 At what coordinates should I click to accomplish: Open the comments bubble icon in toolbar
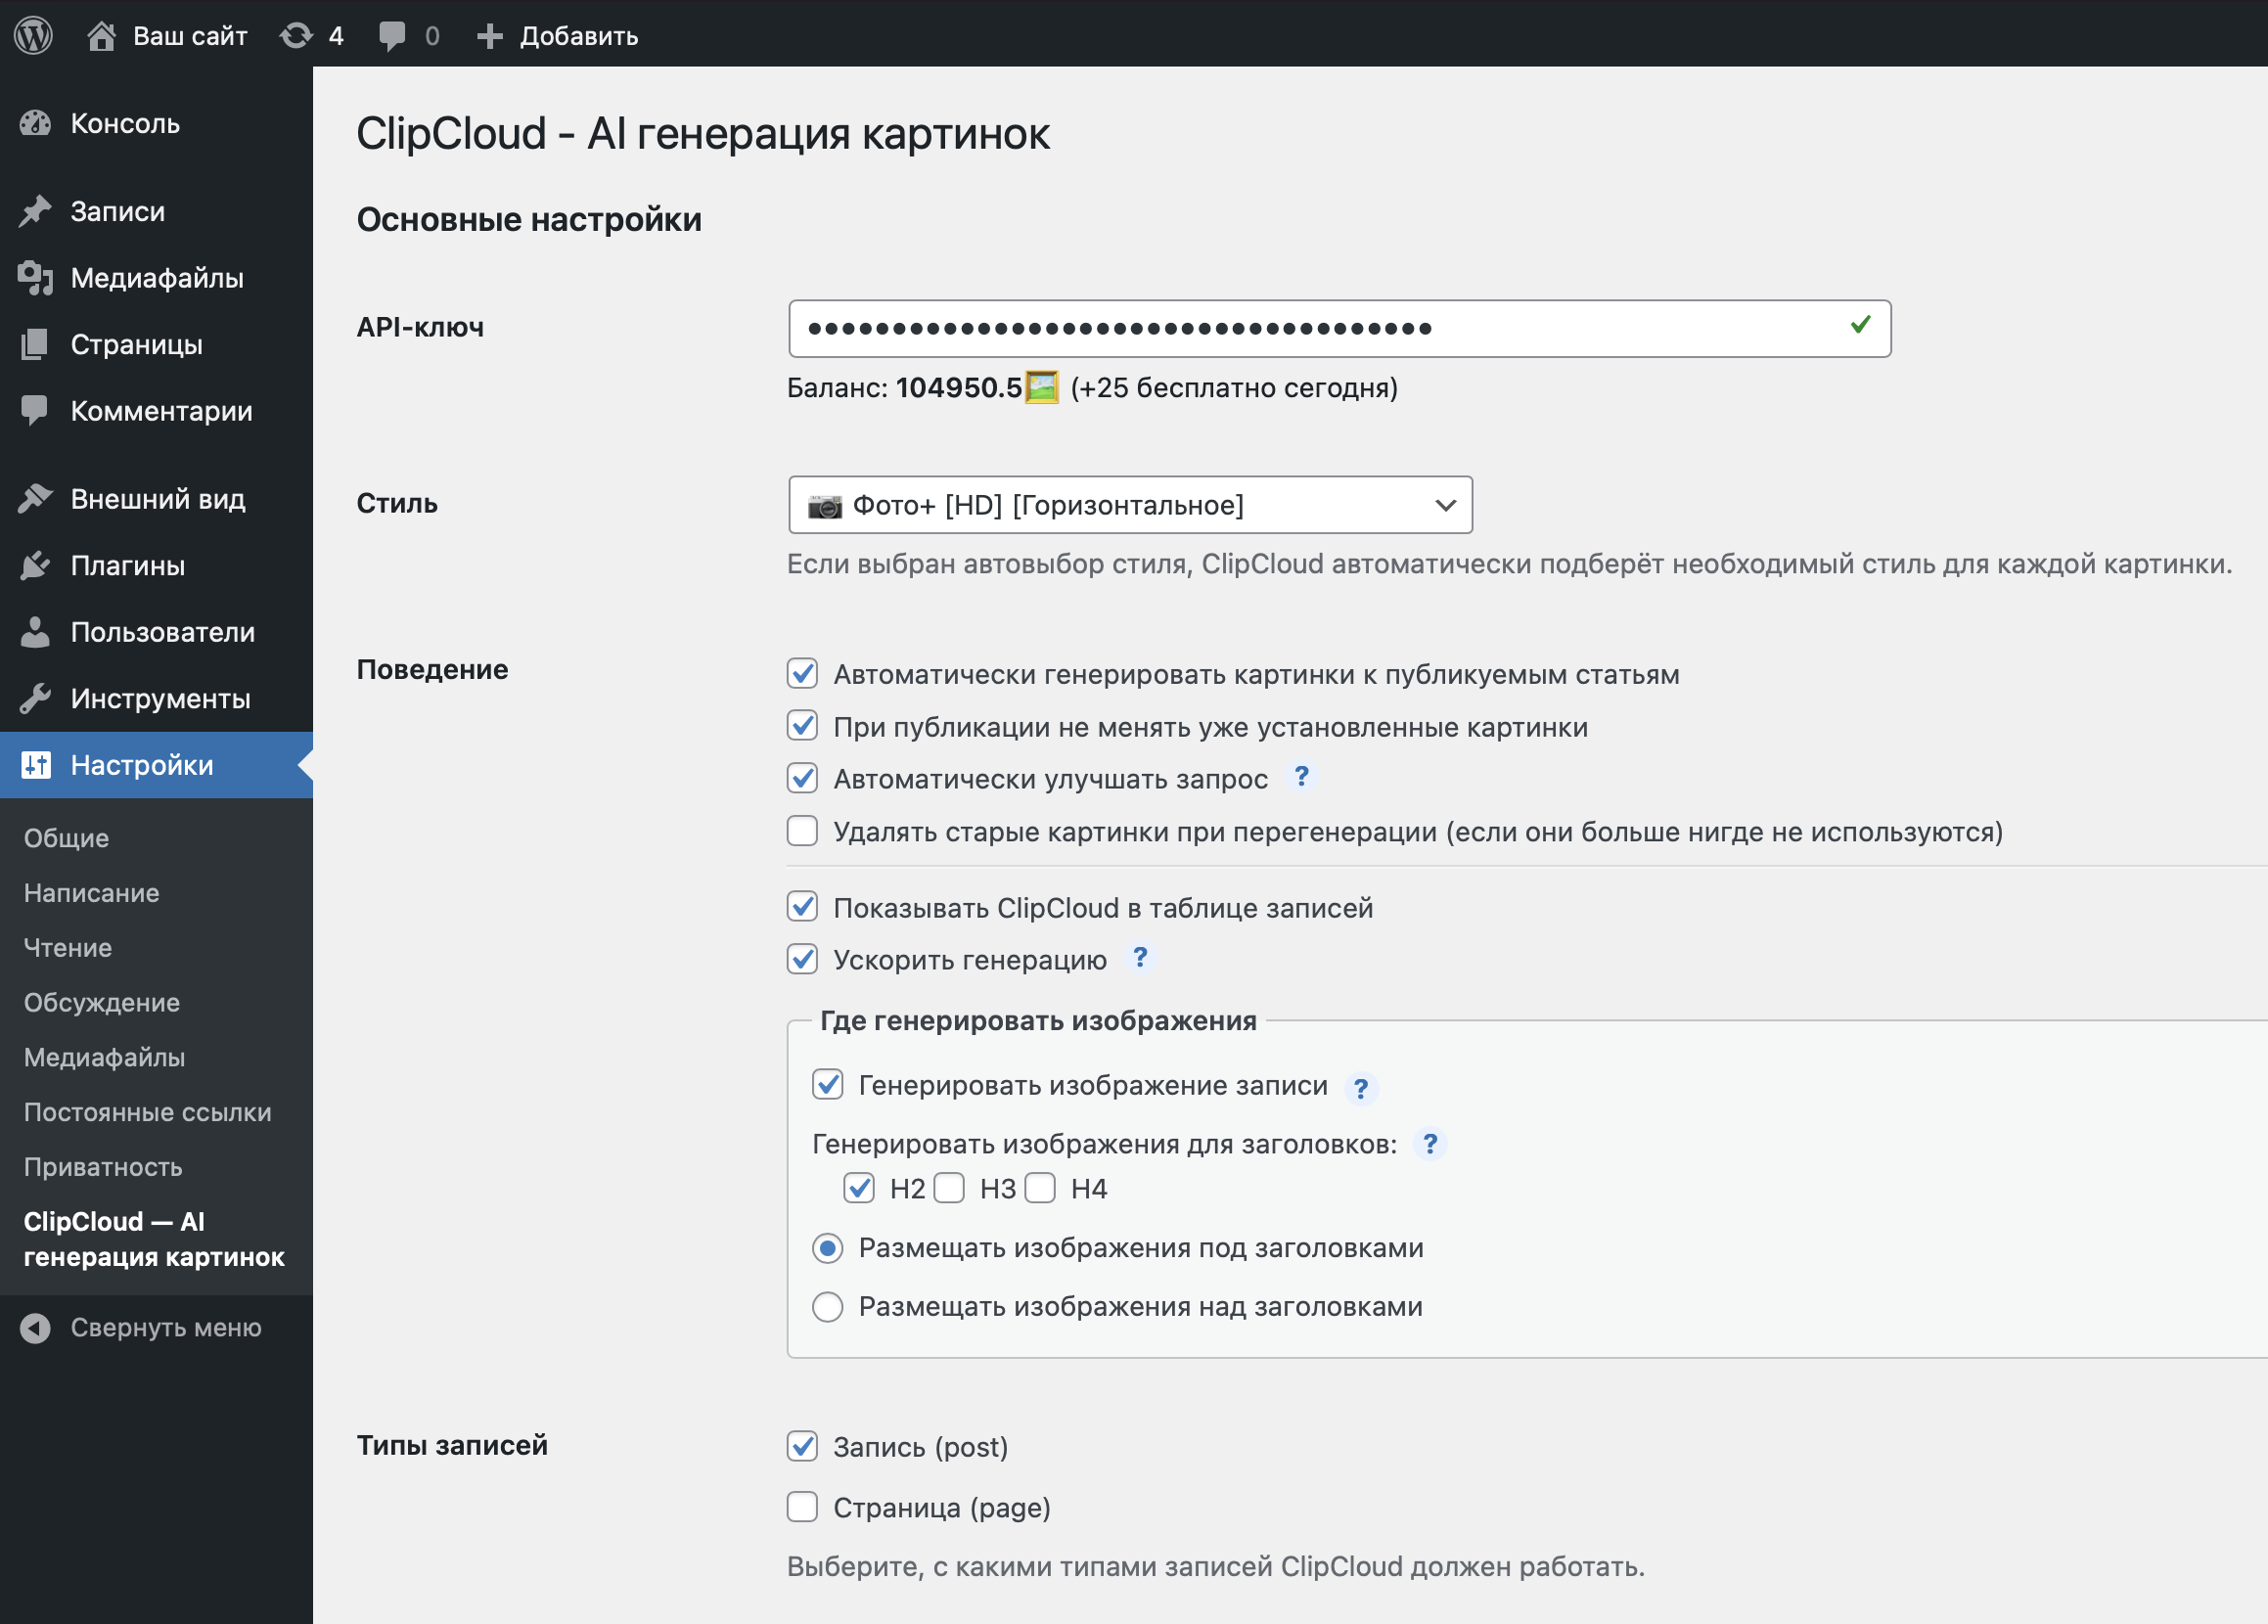coord(392,36)
